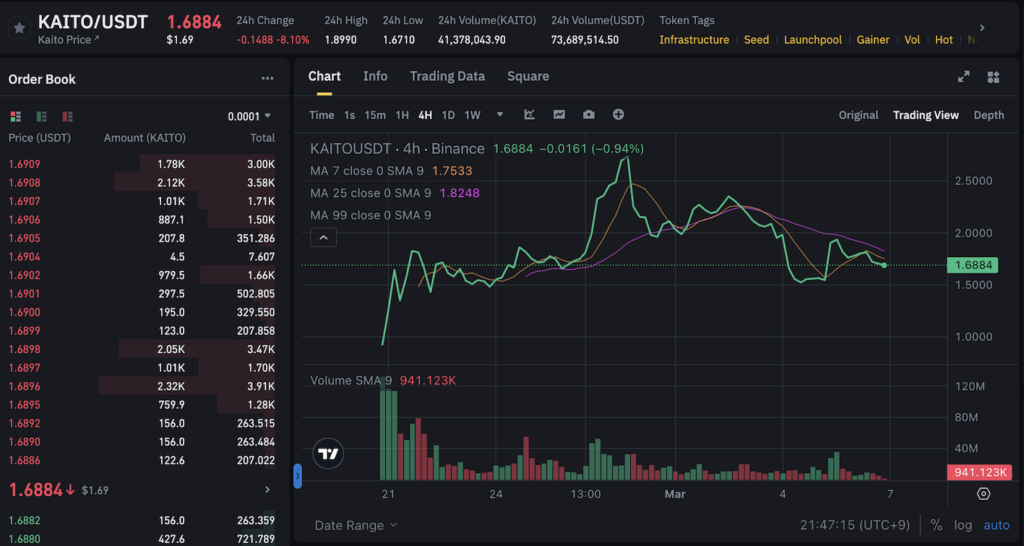Collapse the chart indicator legend
Screen dimensions: 1024x546
pyautogui.click(x=323, y=237)
